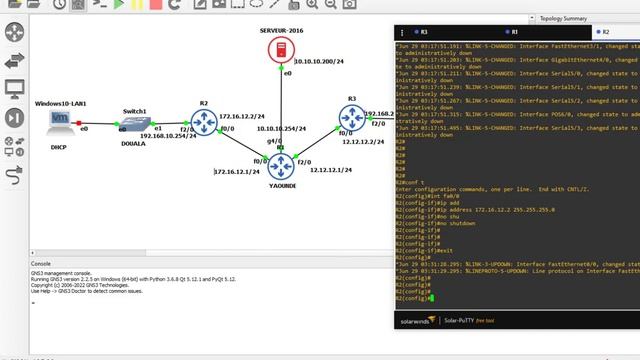Click the Console panel title

(x=41, y=264)
